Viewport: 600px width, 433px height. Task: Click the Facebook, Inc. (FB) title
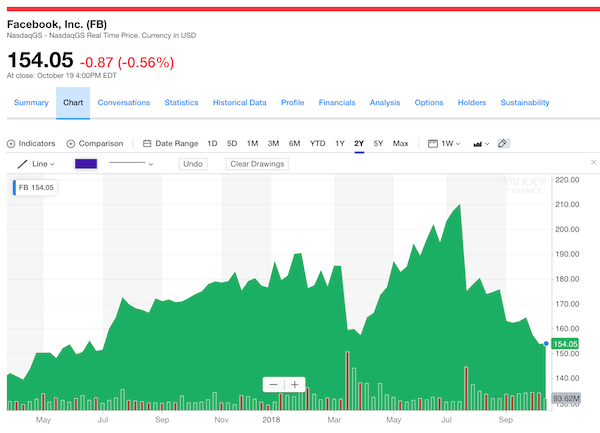click(57, 24)
